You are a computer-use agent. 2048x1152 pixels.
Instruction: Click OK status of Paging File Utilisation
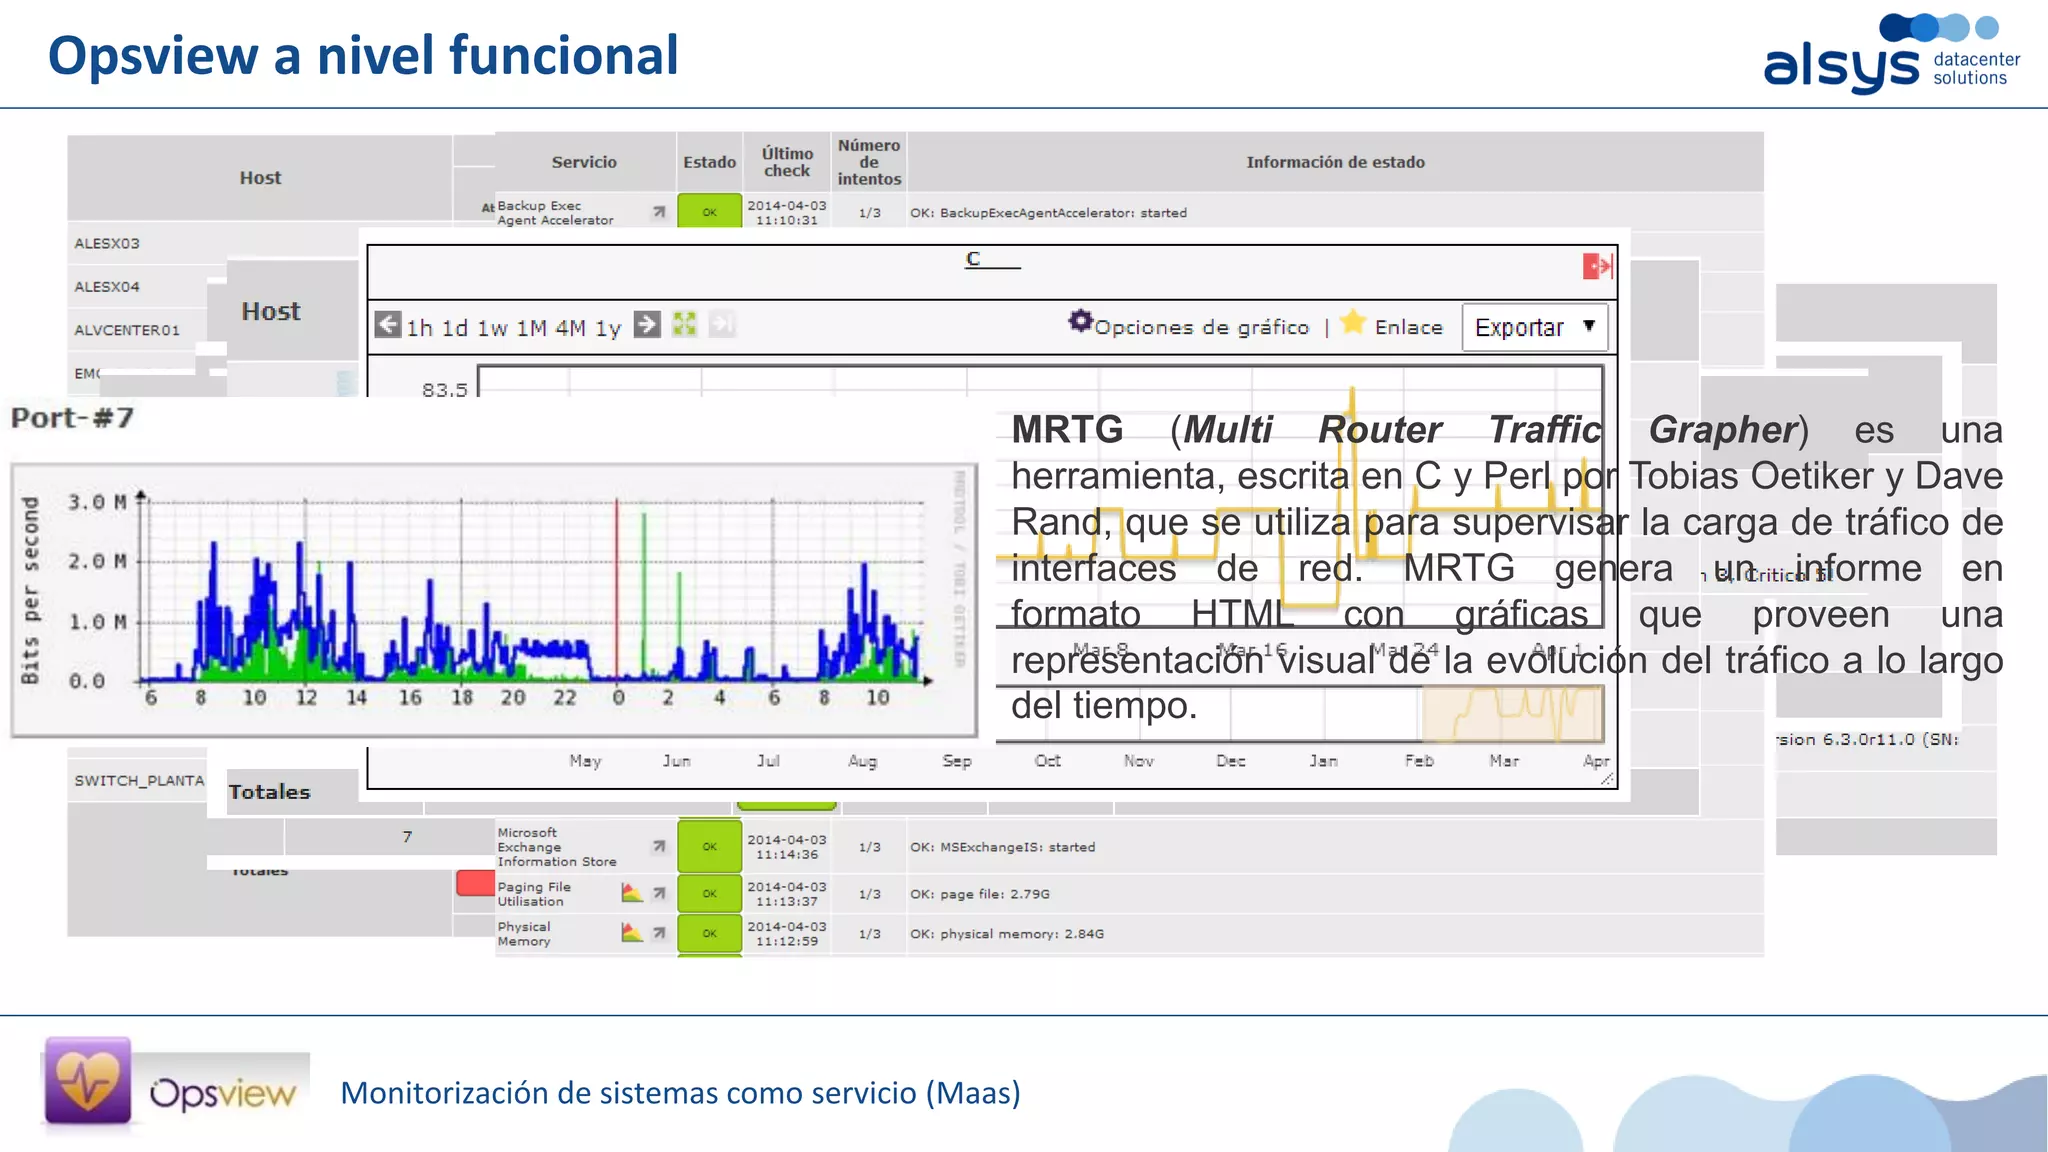tap(709, 893)
